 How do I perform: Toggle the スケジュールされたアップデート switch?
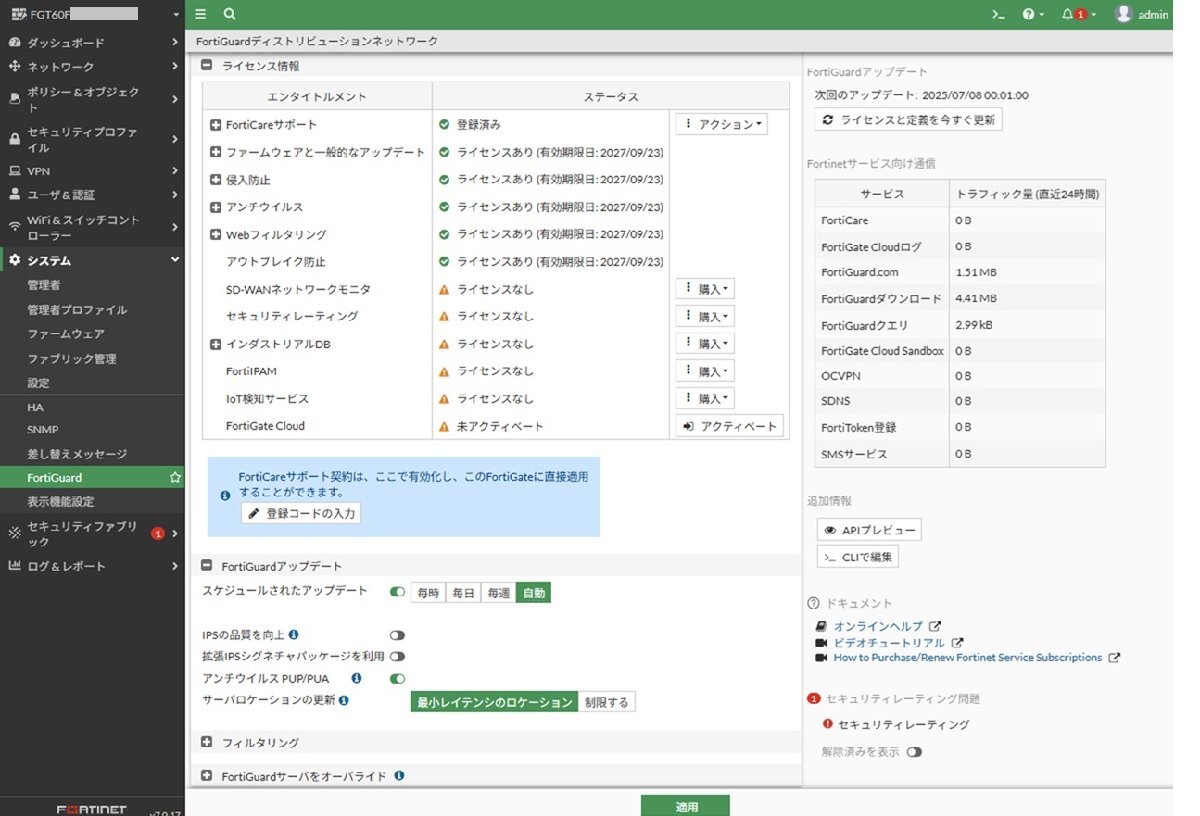pos(397,592)
